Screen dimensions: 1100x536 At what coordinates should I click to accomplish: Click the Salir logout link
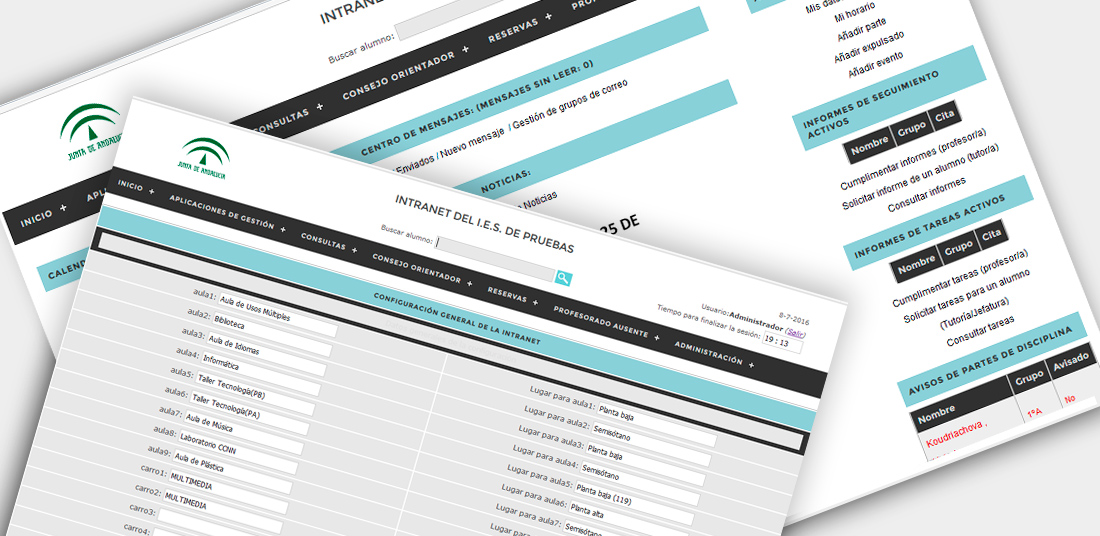[795, 332]
